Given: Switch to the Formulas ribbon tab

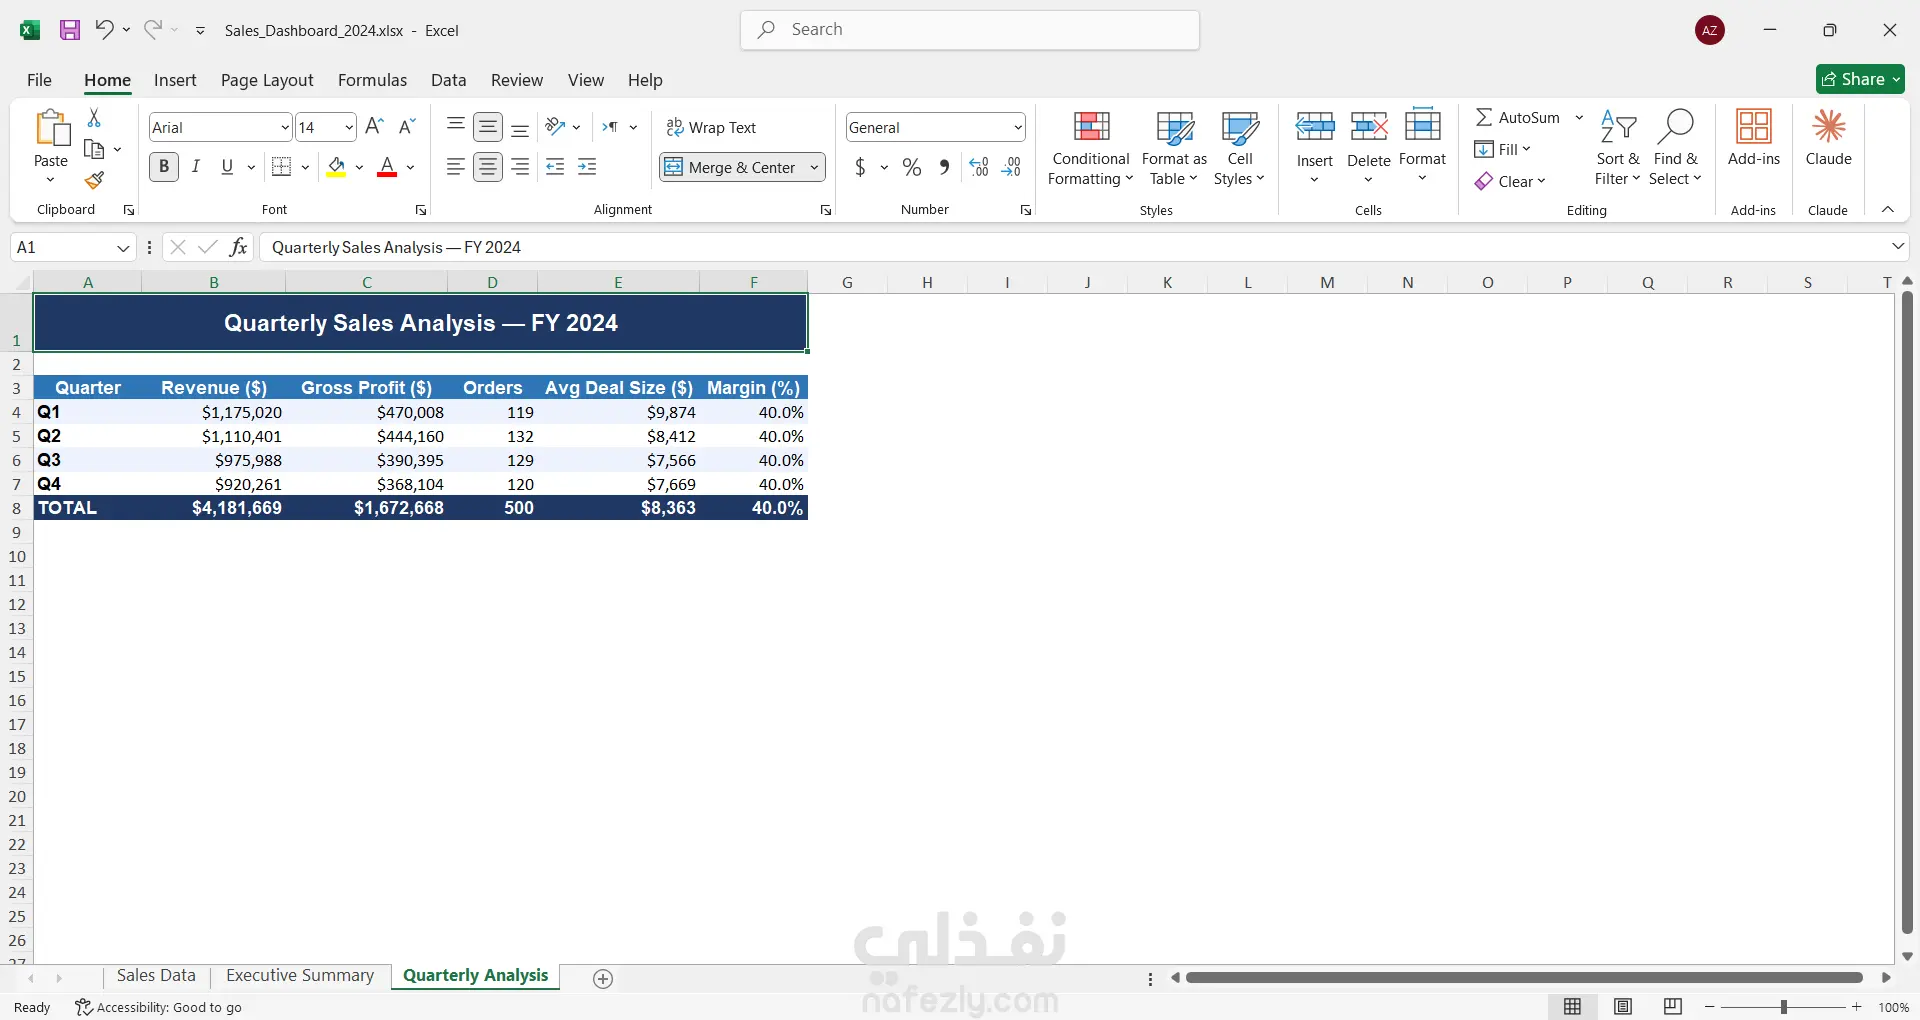Looking at the screenshot, I should (x=372, y=80).
